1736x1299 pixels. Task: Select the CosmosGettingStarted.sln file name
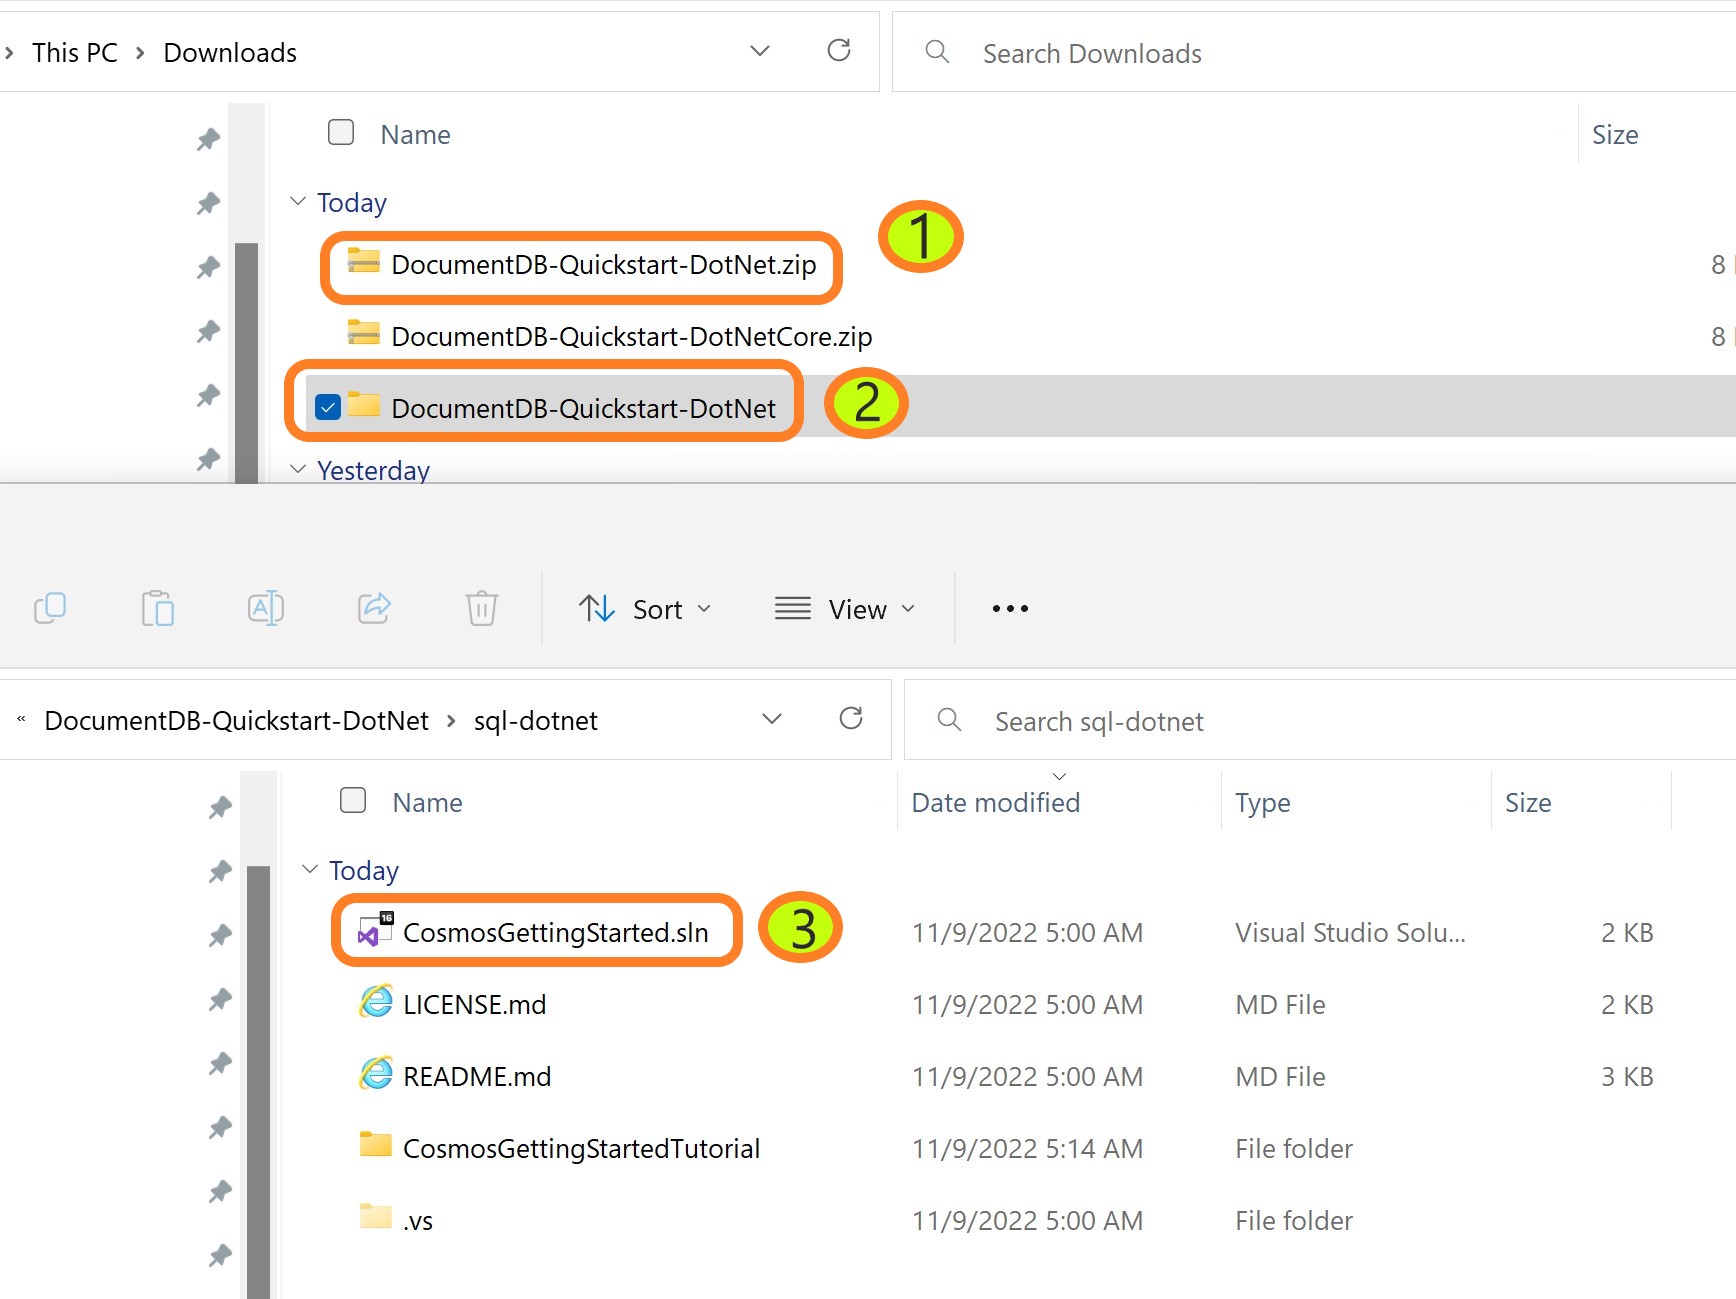556,933
